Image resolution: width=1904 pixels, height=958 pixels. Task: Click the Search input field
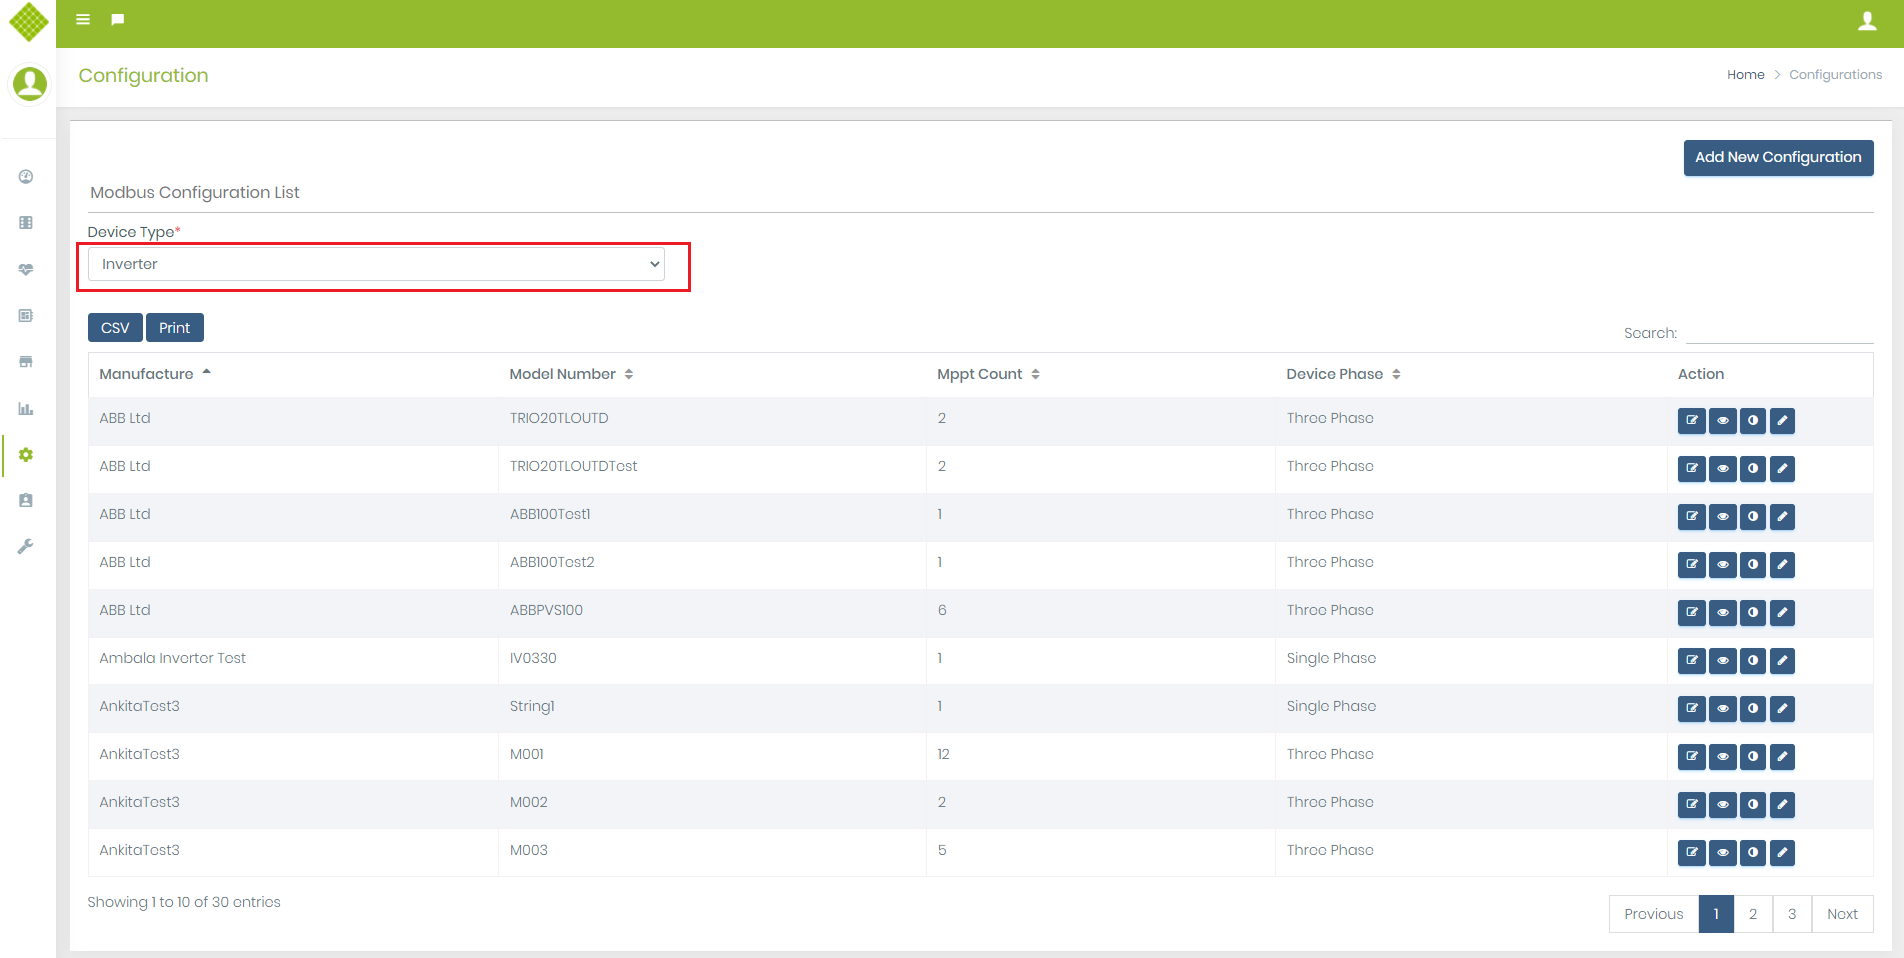click(1778, 333)
